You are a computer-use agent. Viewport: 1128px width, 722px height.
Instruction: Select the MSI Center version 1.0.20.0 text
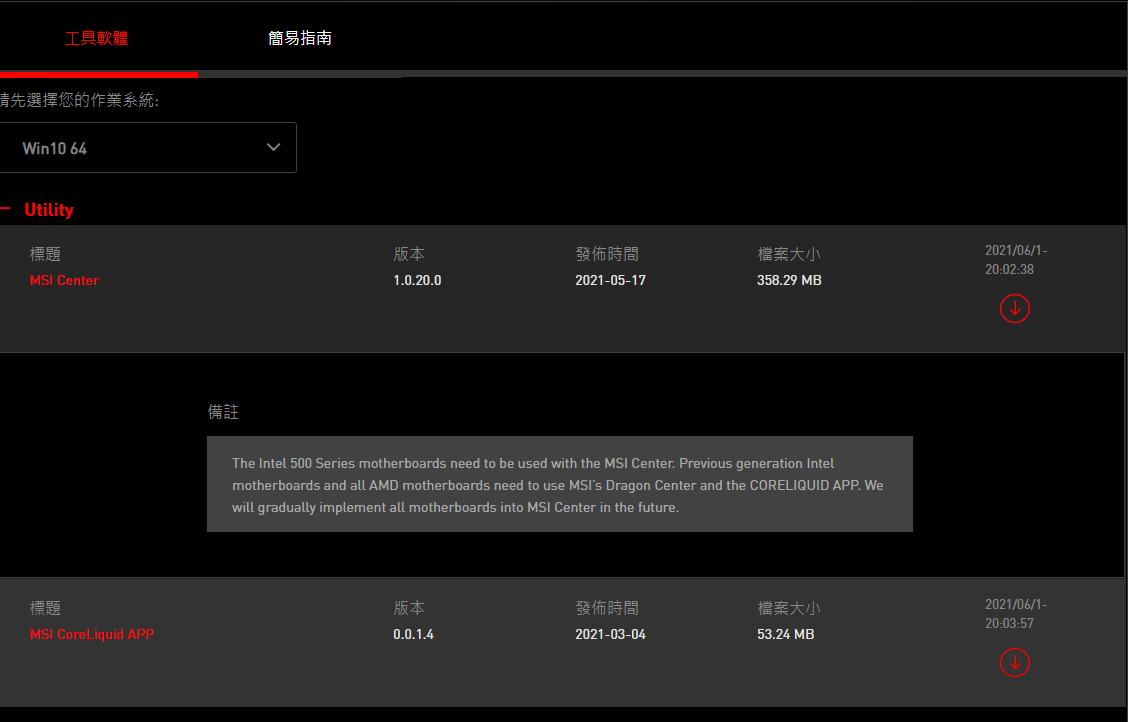tap(417, 280)
